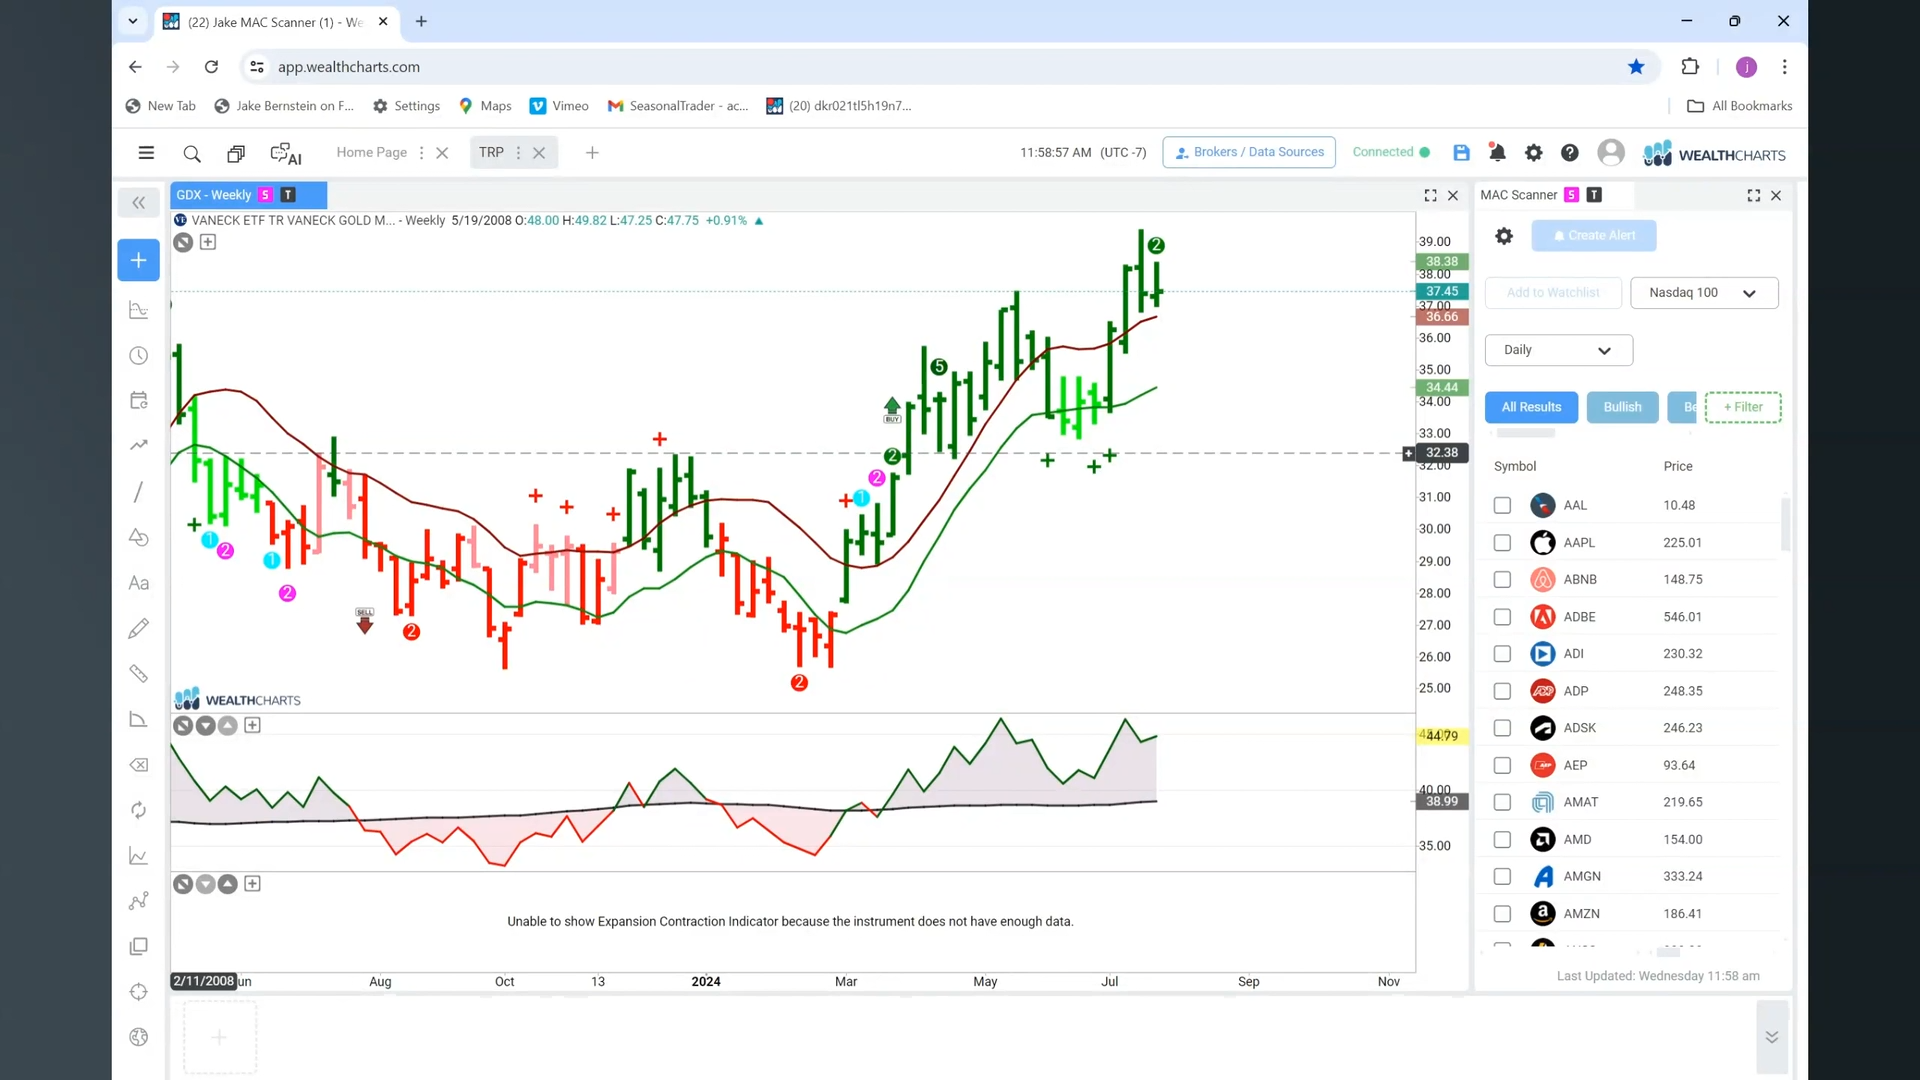Screen dimensions: 1920x1080
Task: Click the + Filter button
Action: 1743,407
